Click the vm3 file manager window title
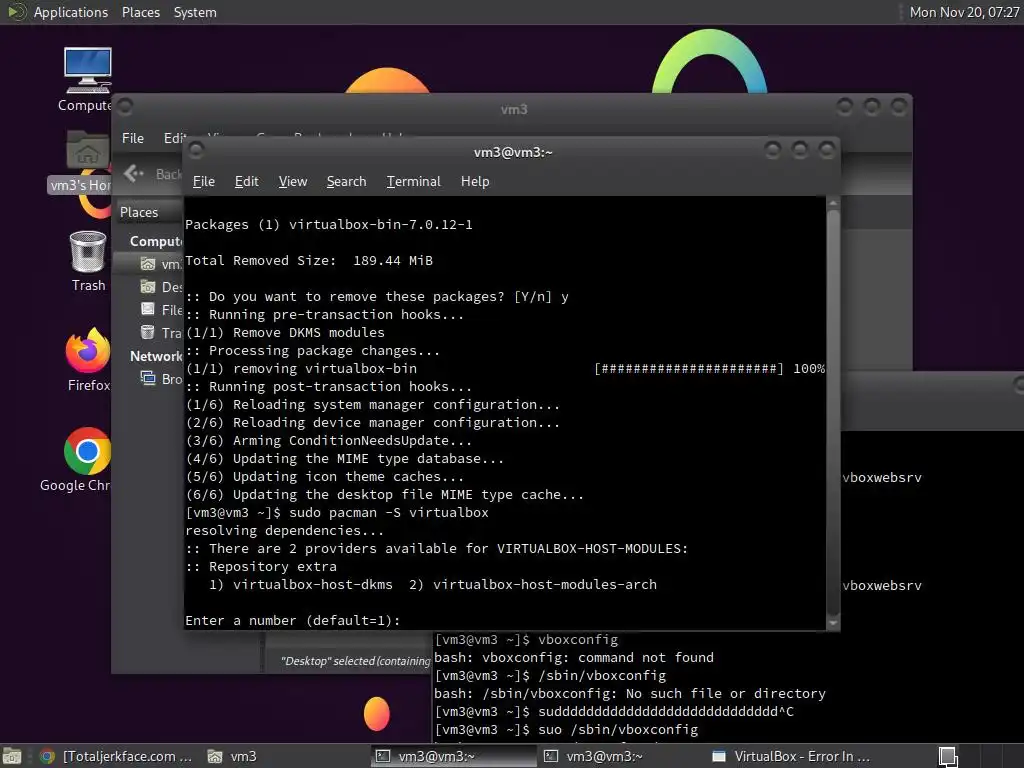Viewport: 1024px width, 768px height. (x=514, y=109)
